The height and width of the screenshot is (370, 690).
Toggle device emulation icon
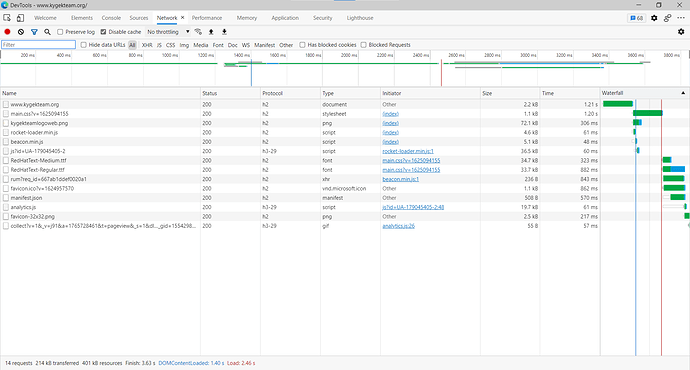coord(20,18)
